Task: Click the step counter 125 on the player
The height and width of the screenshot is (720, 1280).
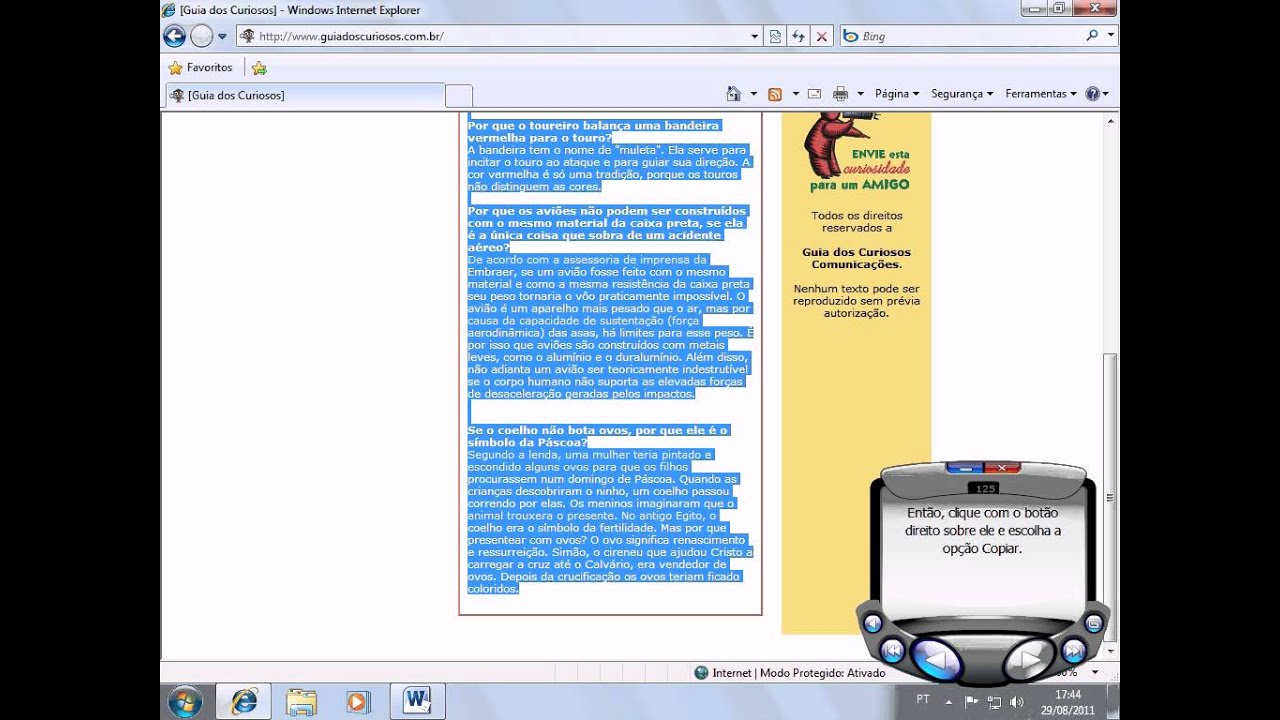Action: click(984, 488)
